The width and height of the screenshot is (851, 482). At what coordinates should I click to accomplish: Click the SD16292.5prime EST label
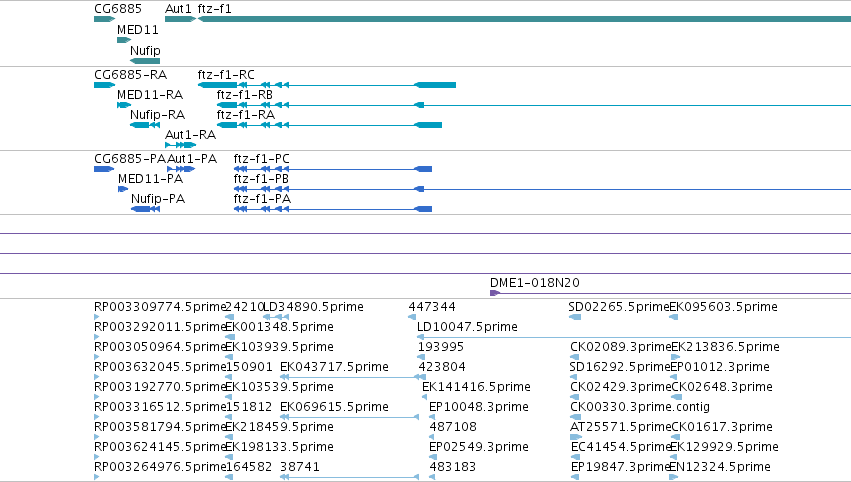pyautogui.click(x=620, y=367)
